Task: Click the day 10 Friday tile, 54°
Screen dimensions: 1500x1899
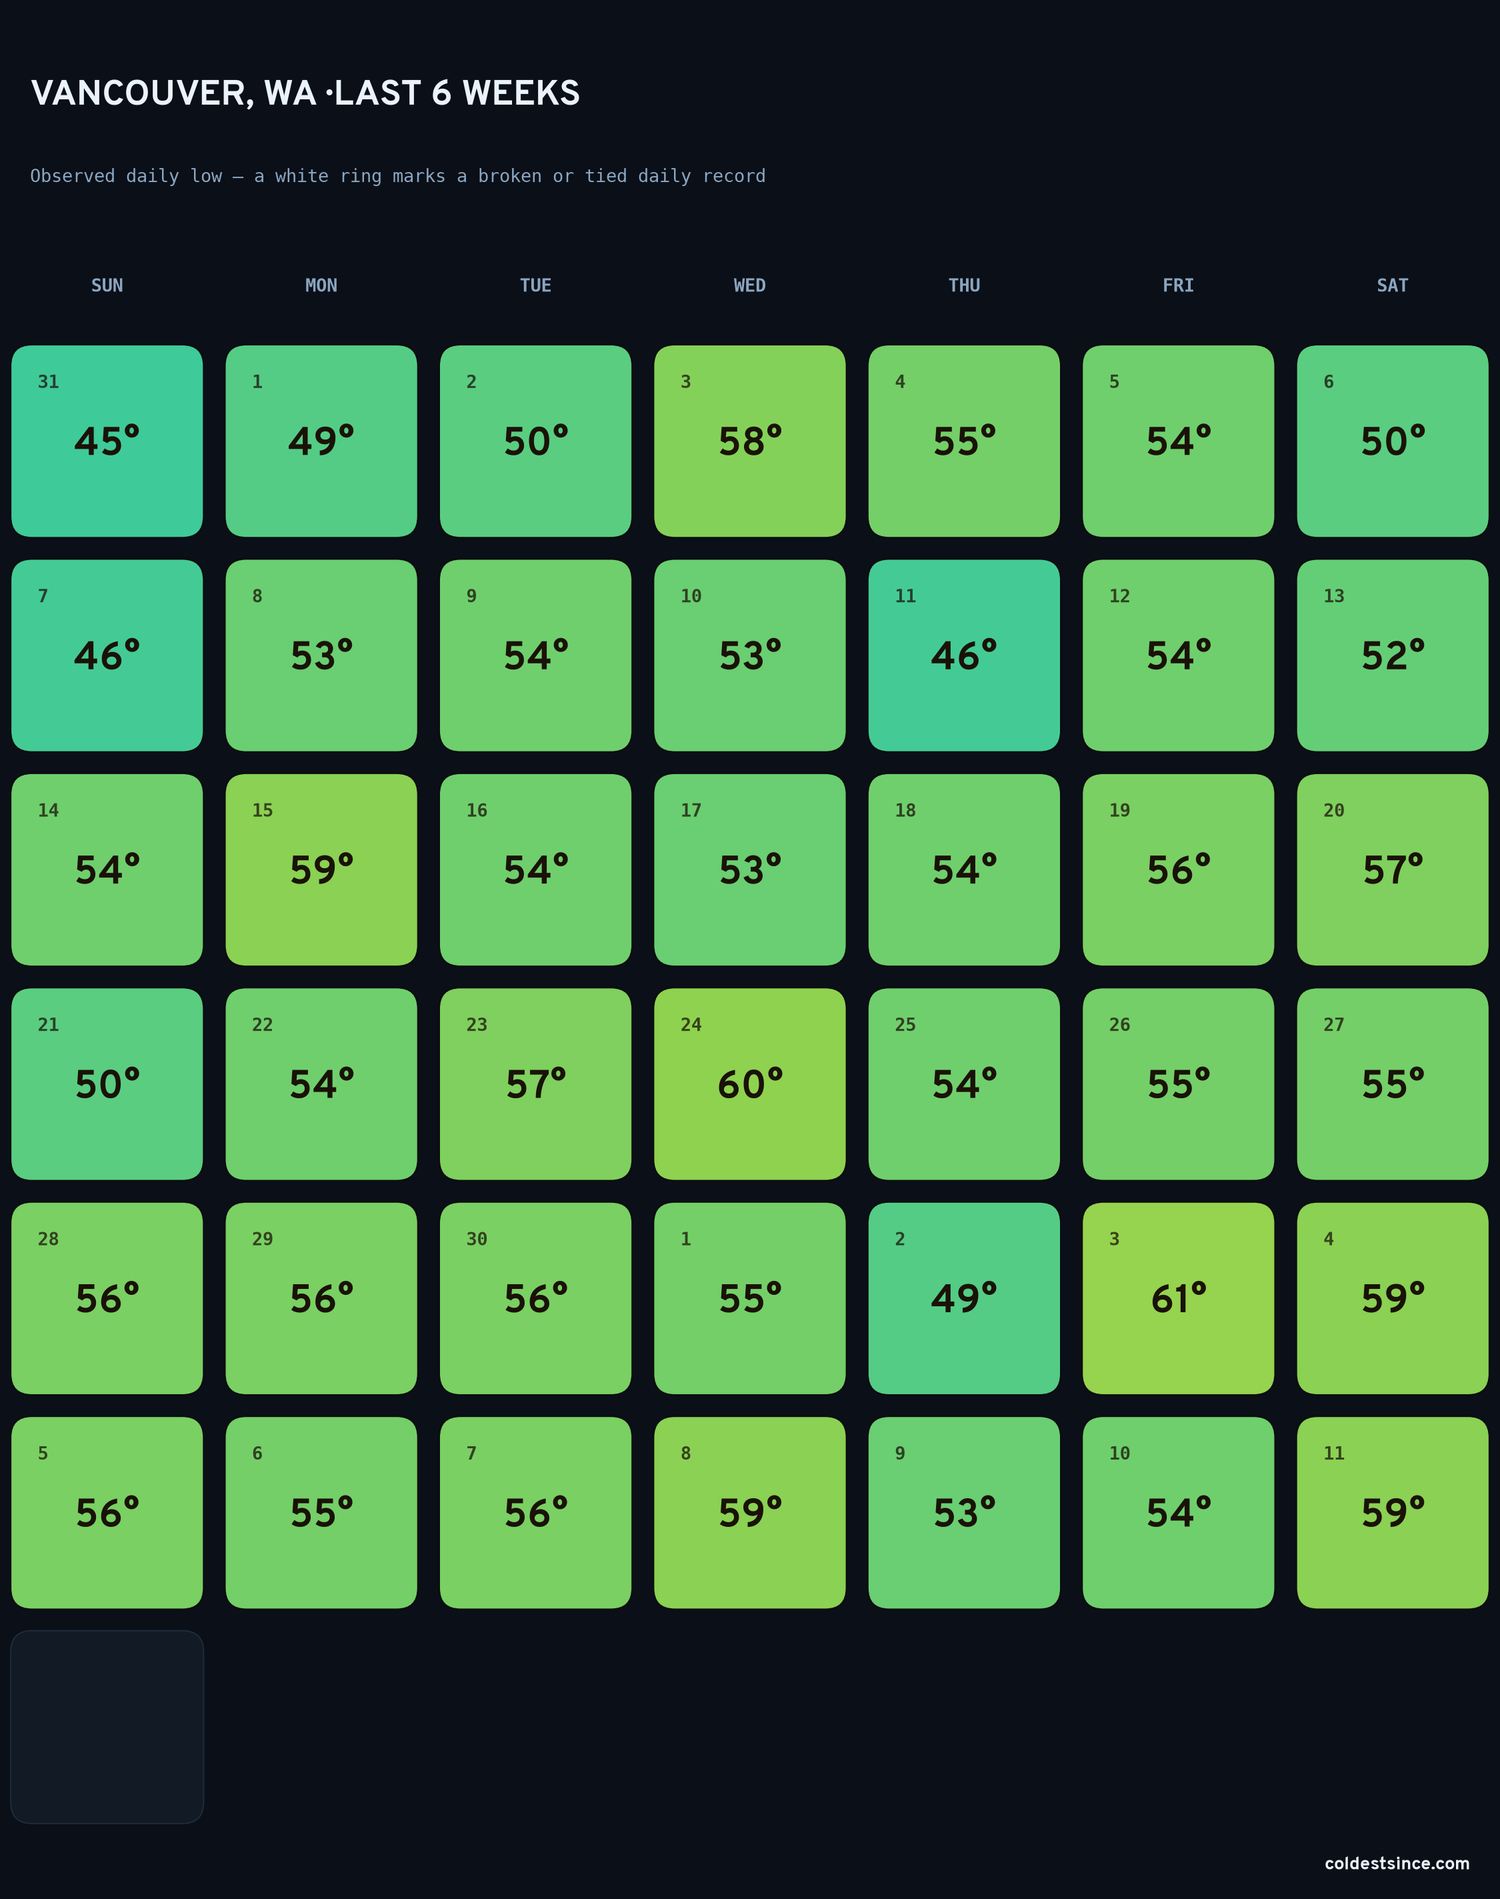Action: click(x=1178, y=1512)
